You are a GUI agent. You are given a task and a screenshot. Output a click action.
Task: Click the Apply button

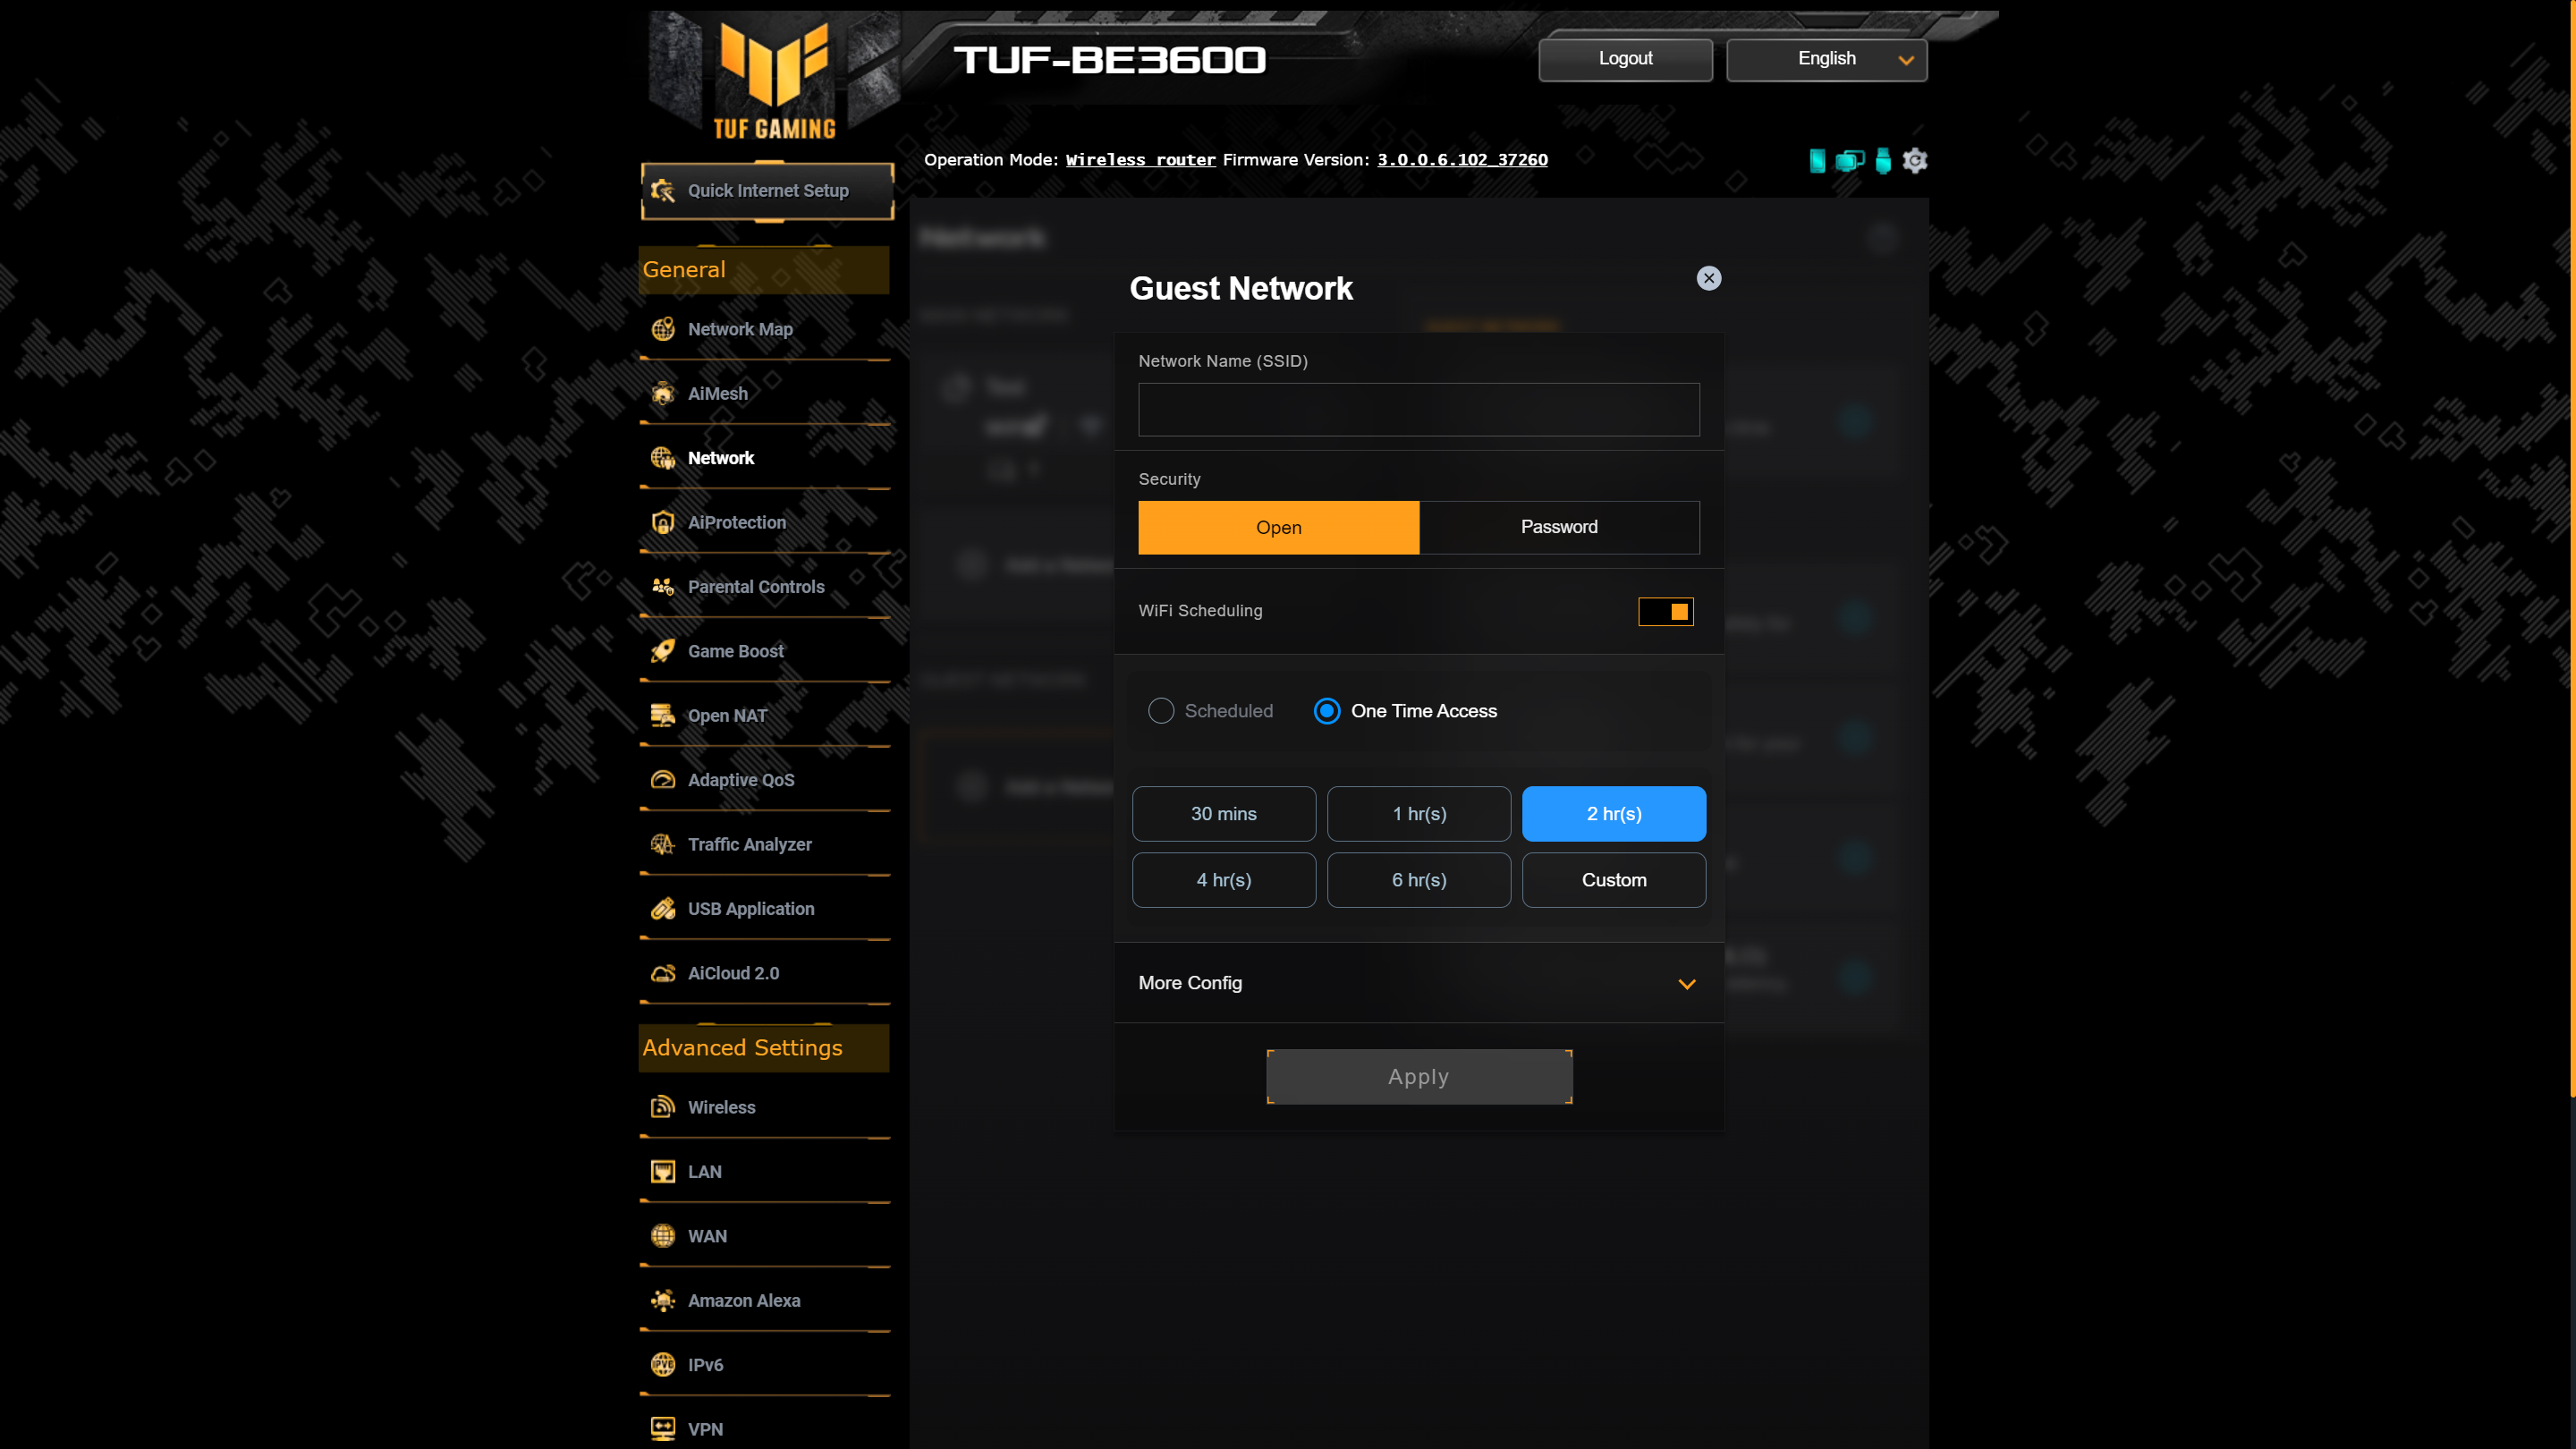[1419, 1076]
